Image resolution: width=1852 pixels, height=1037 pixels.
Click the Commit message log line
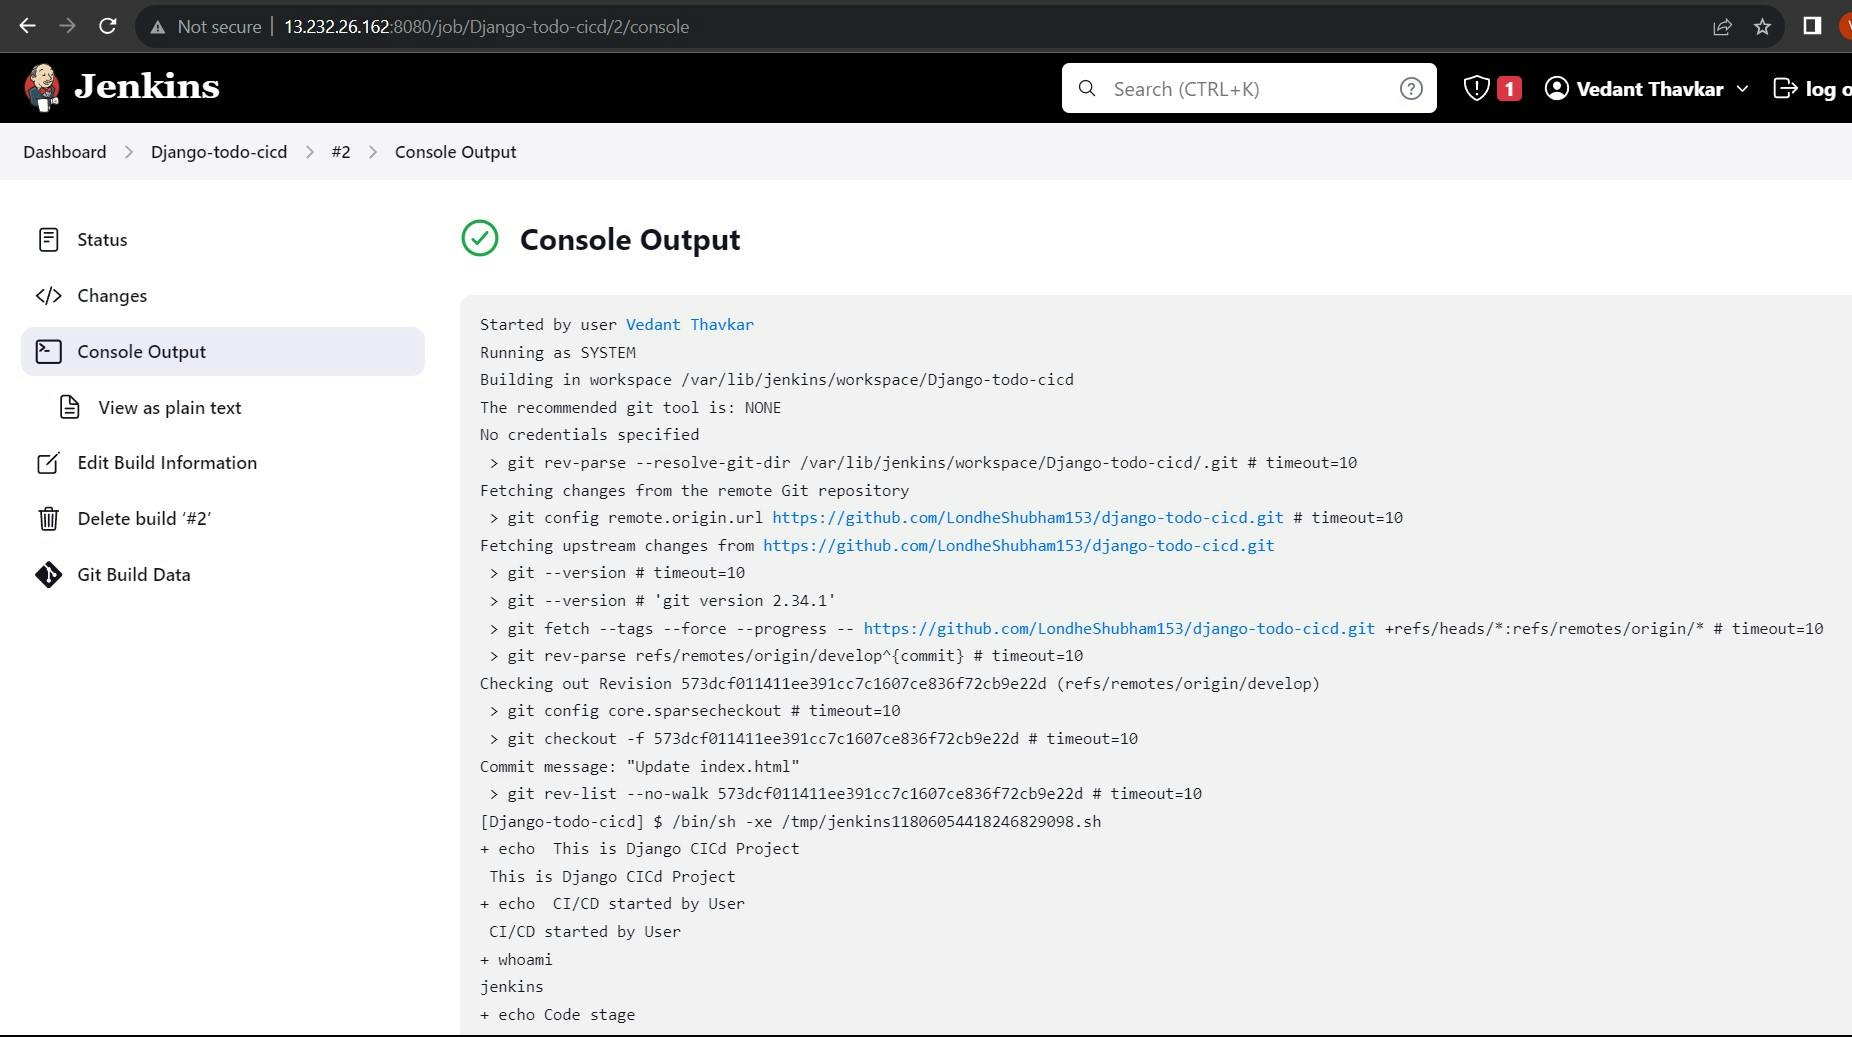point(640,767)
